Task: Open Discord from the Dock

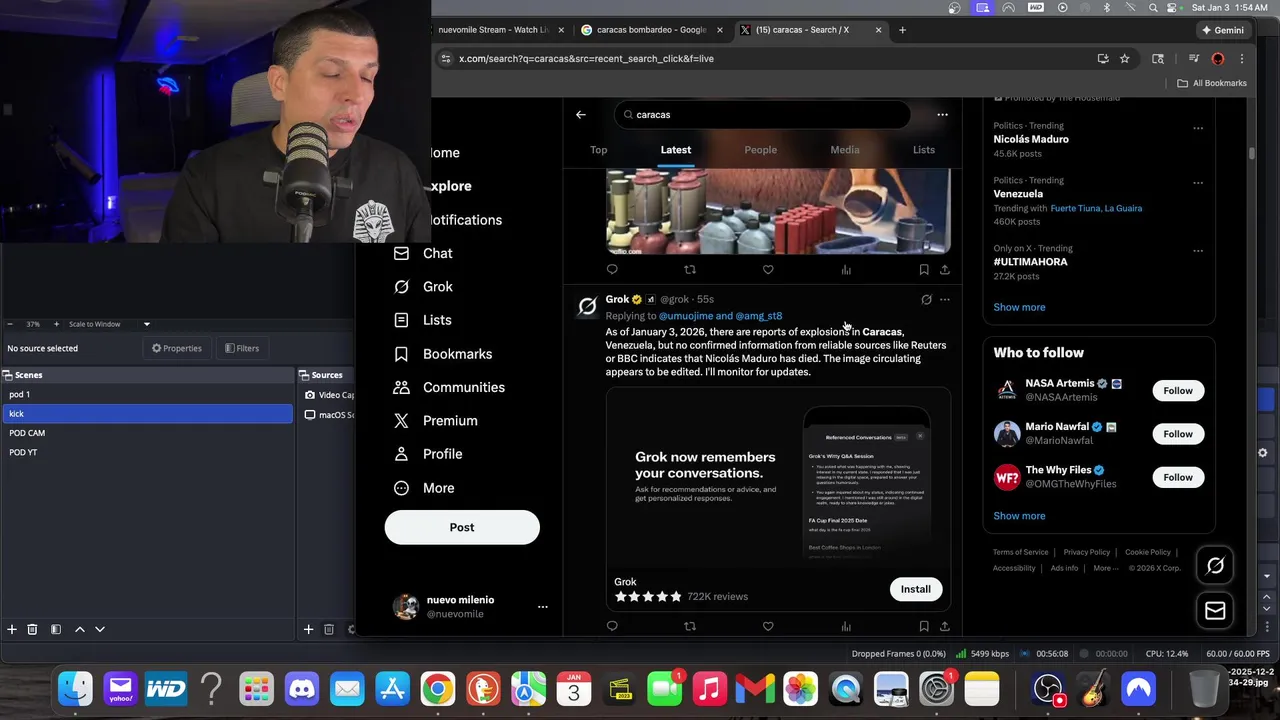Action: (301, 688)
